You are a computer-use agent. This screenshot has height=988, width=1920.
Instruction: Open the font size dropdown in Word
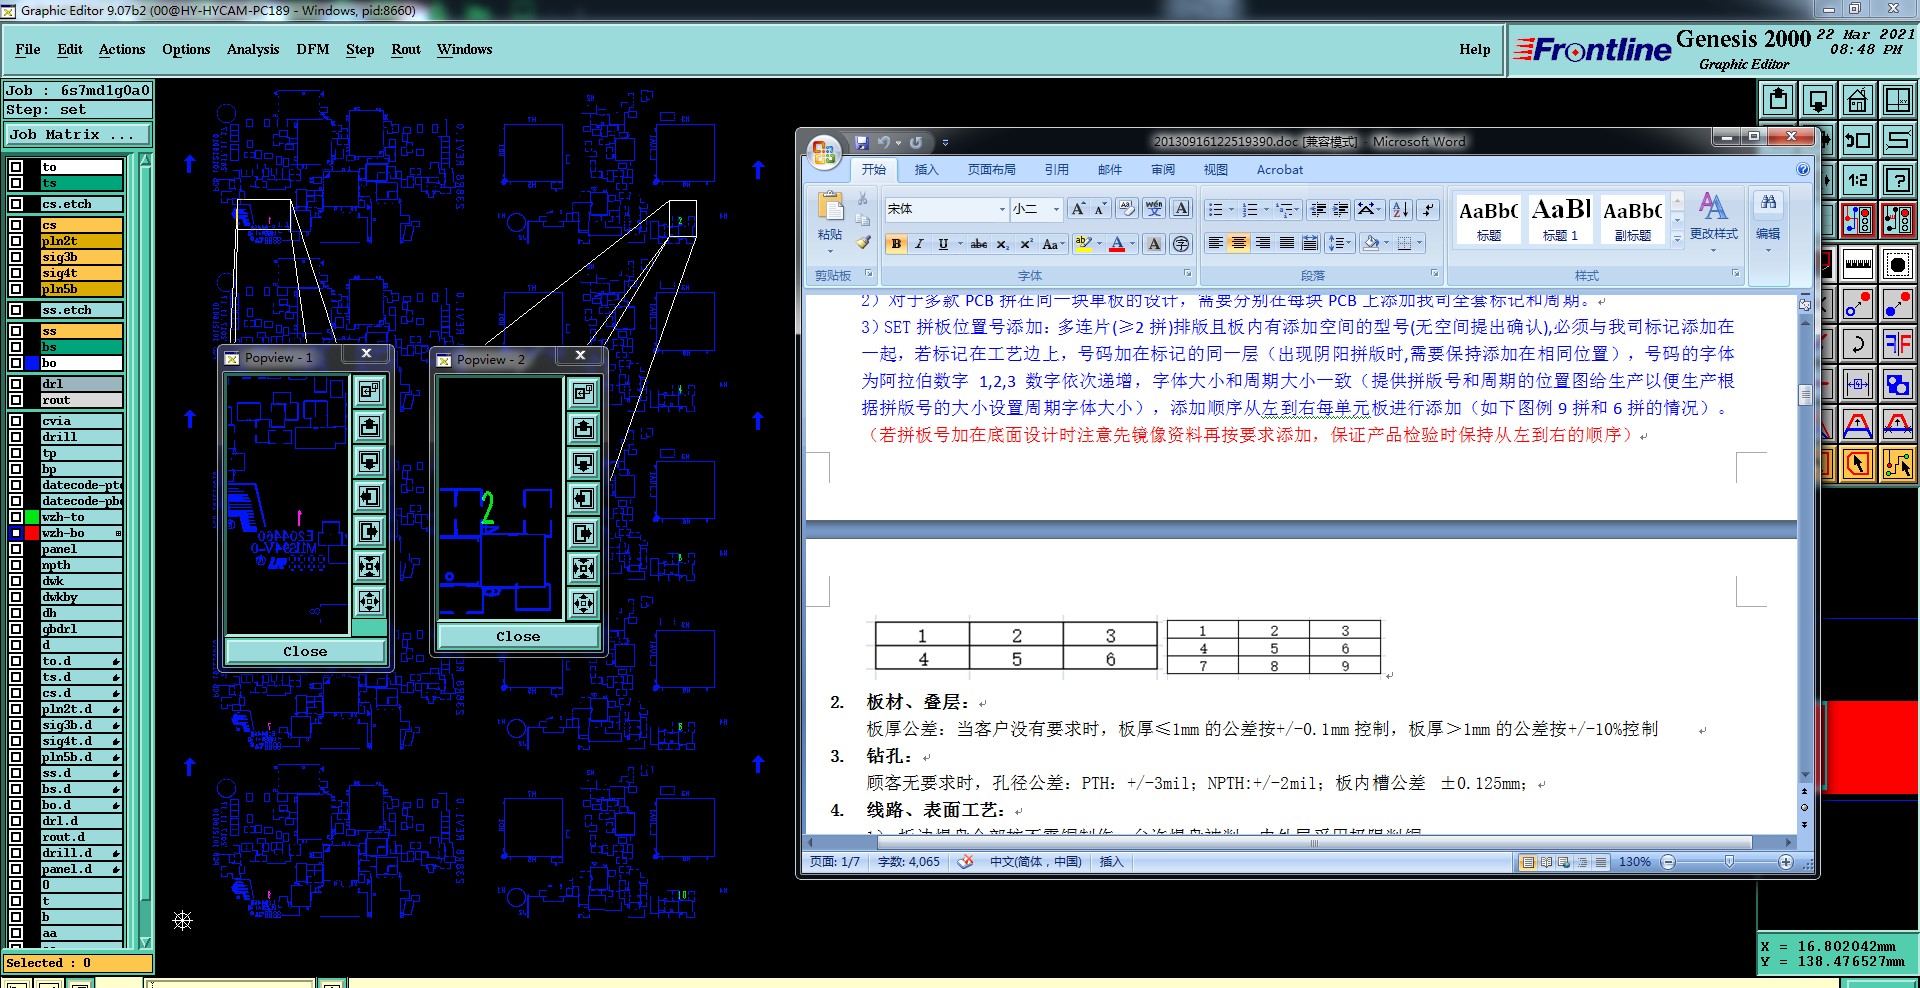(x=1056, y=209)
